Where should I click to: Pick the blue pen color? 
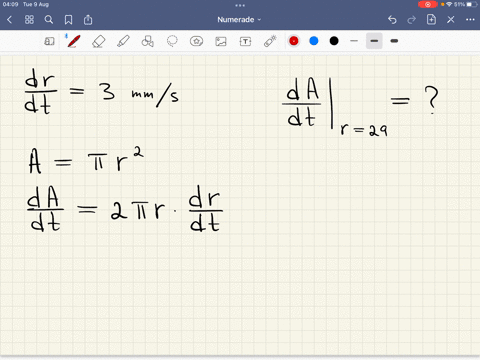pyautogui.click(x=314, y=41)
